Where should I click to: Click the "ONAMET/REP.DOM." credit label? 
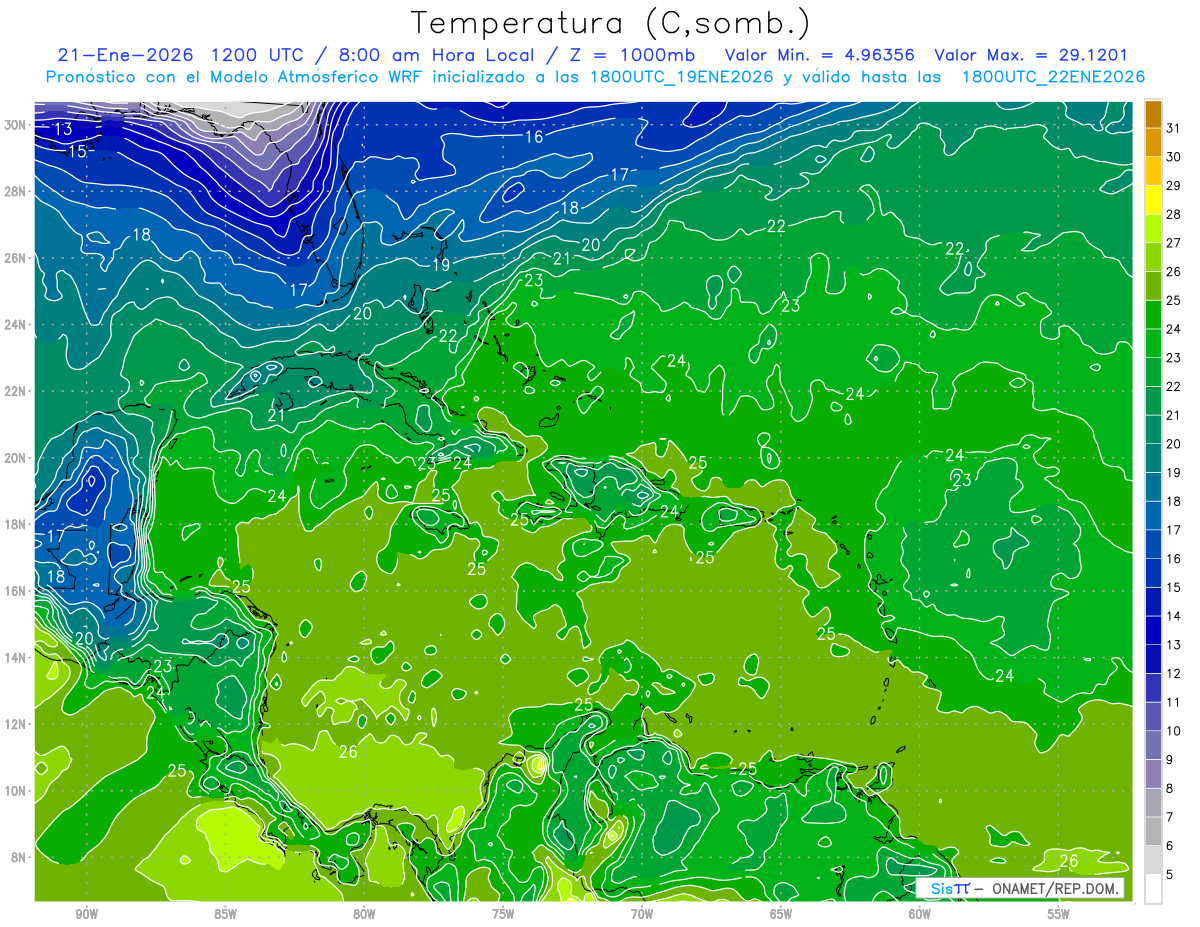point(1053,888)
